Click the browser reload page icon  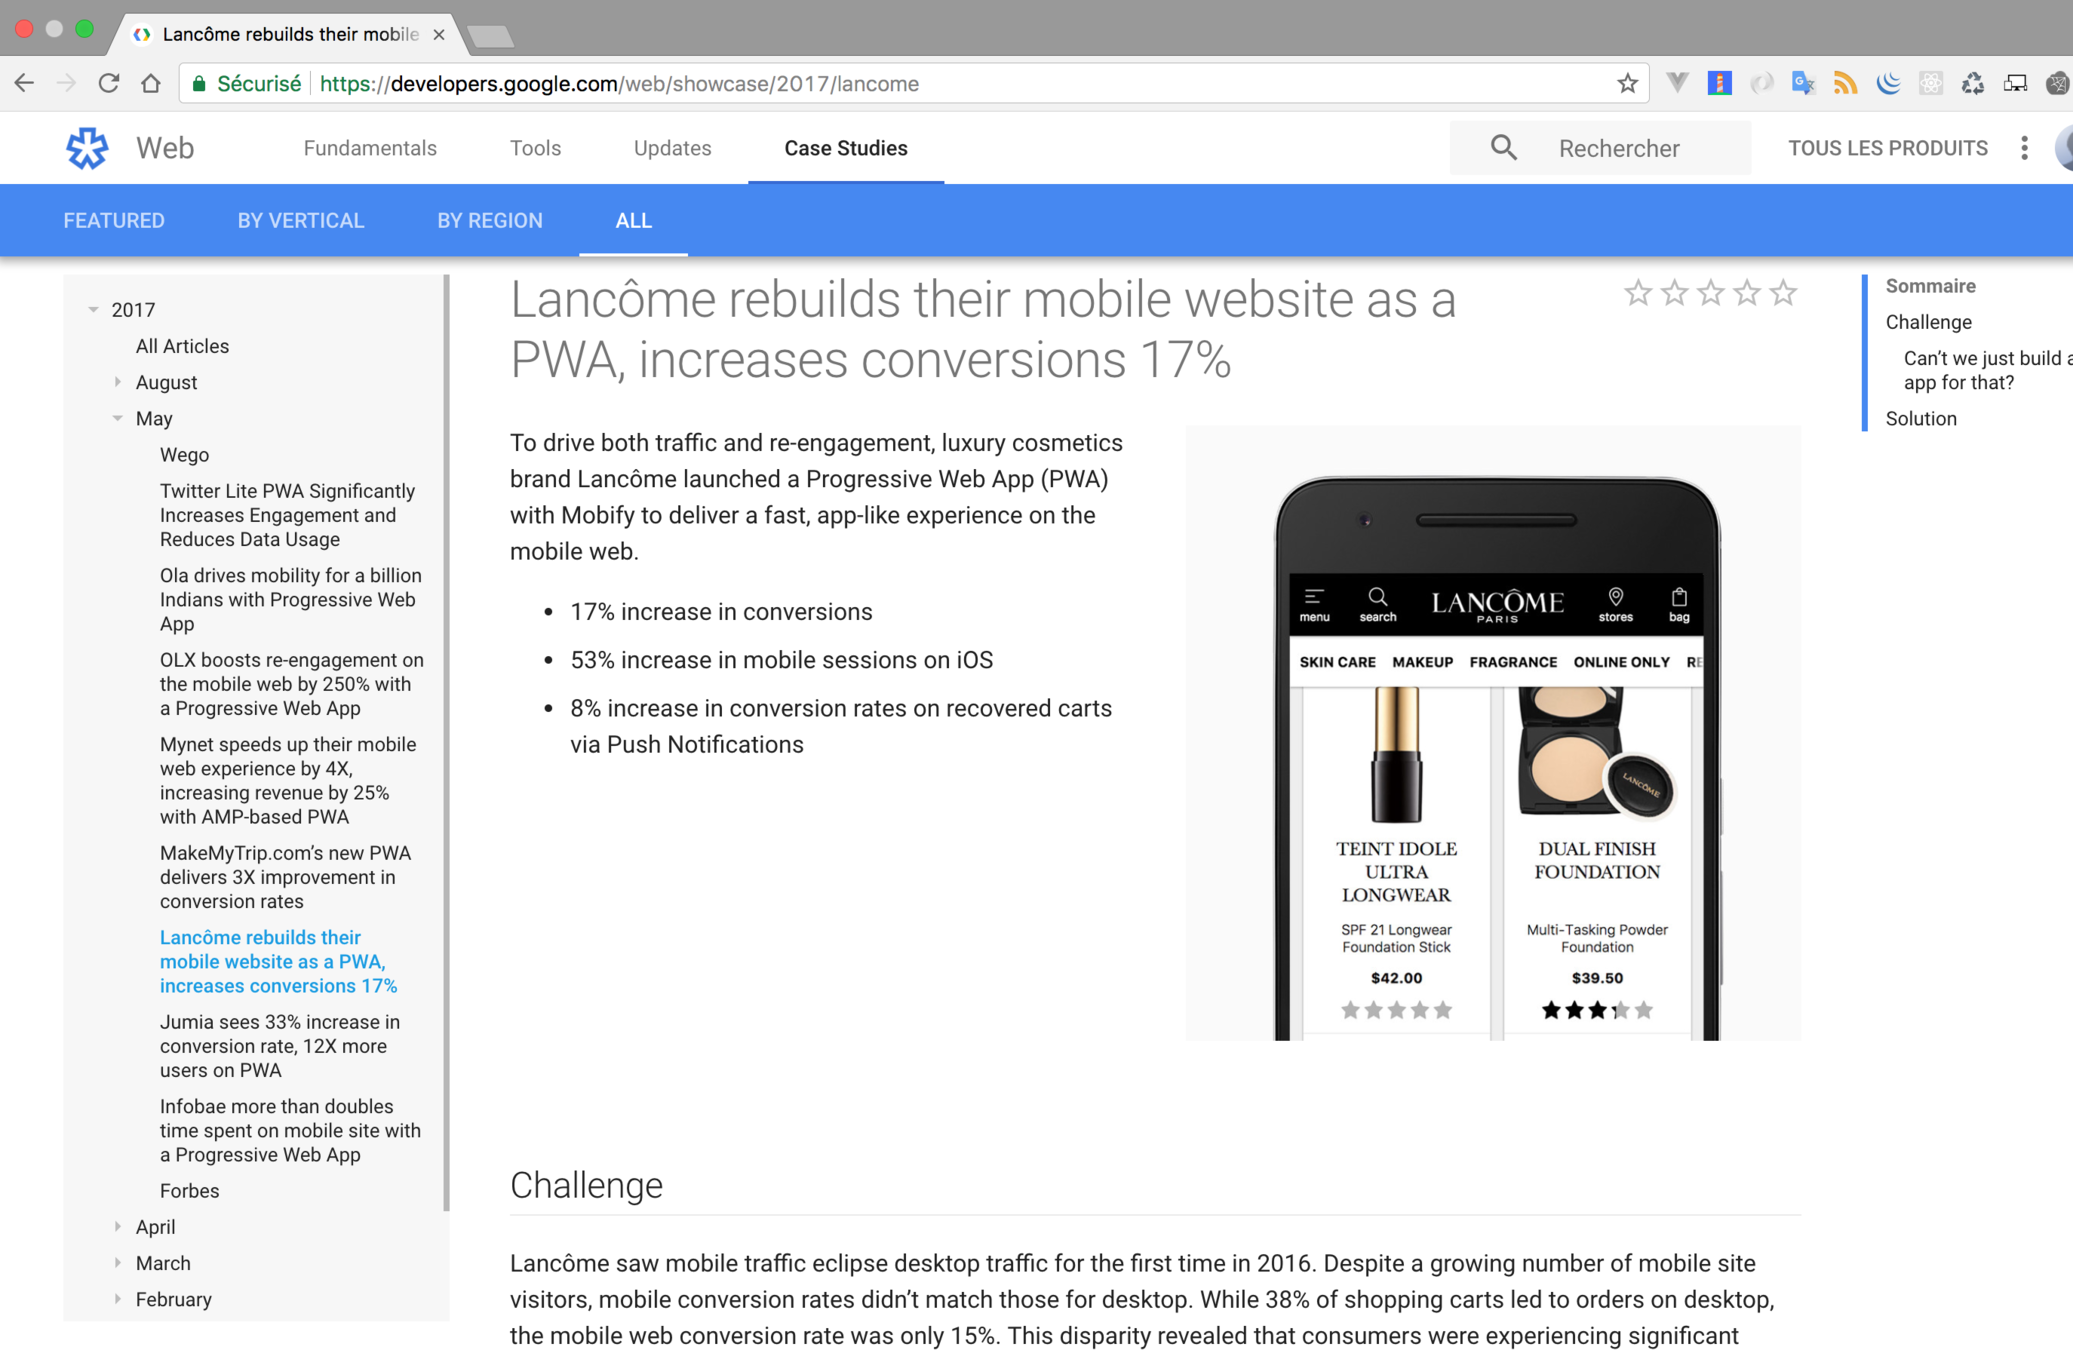coord(109,84)
